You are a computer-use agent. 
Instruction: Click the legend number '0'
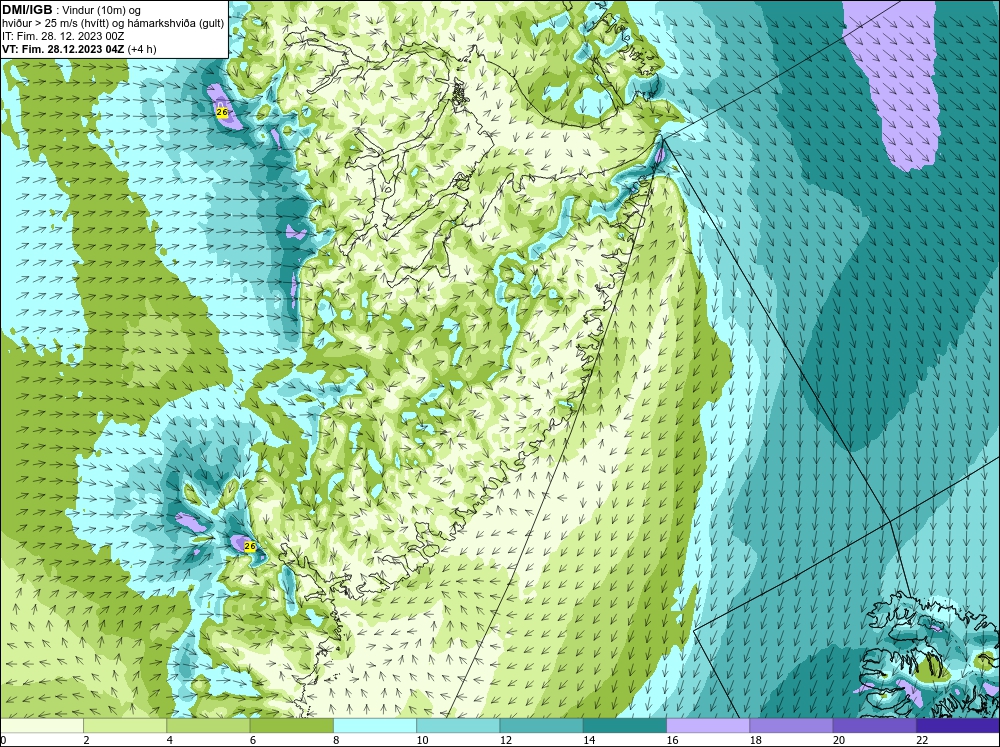[3, 740]
